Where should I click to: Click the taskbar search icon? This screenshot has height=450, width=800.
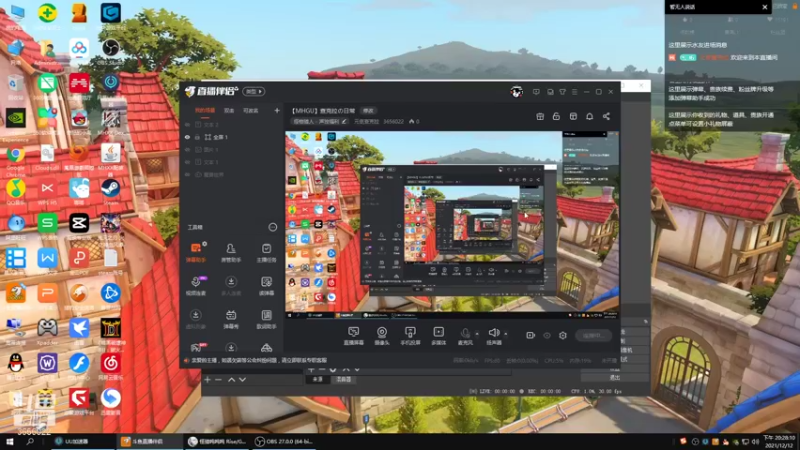click(x=30, y=441)
